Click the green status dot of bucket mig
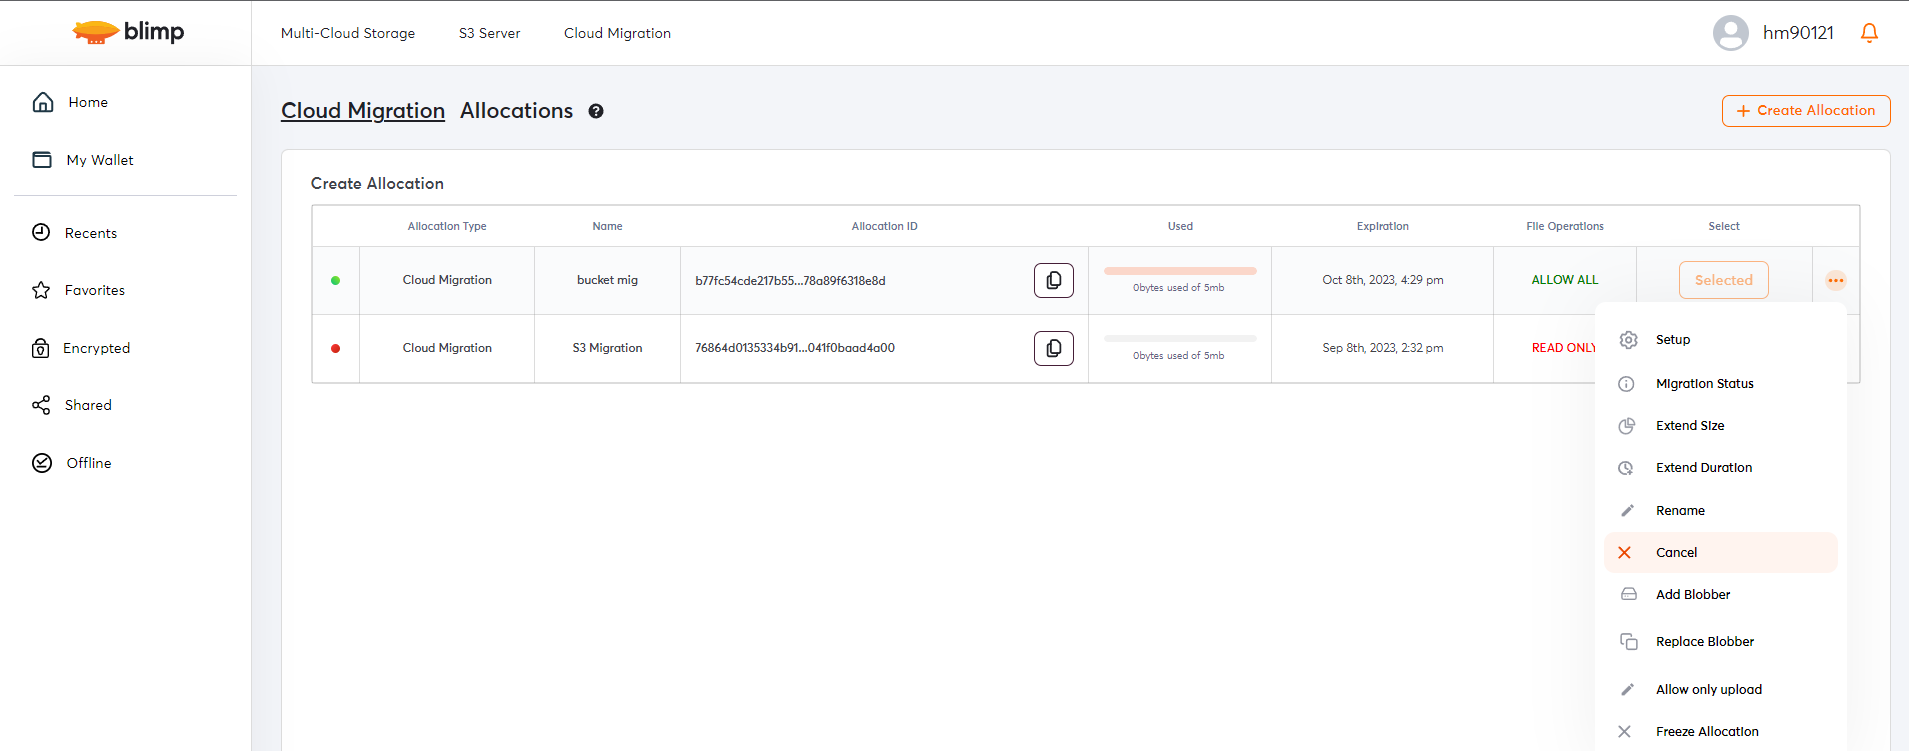Screen dimensions: 1909x751 click(x=335, y=281)
